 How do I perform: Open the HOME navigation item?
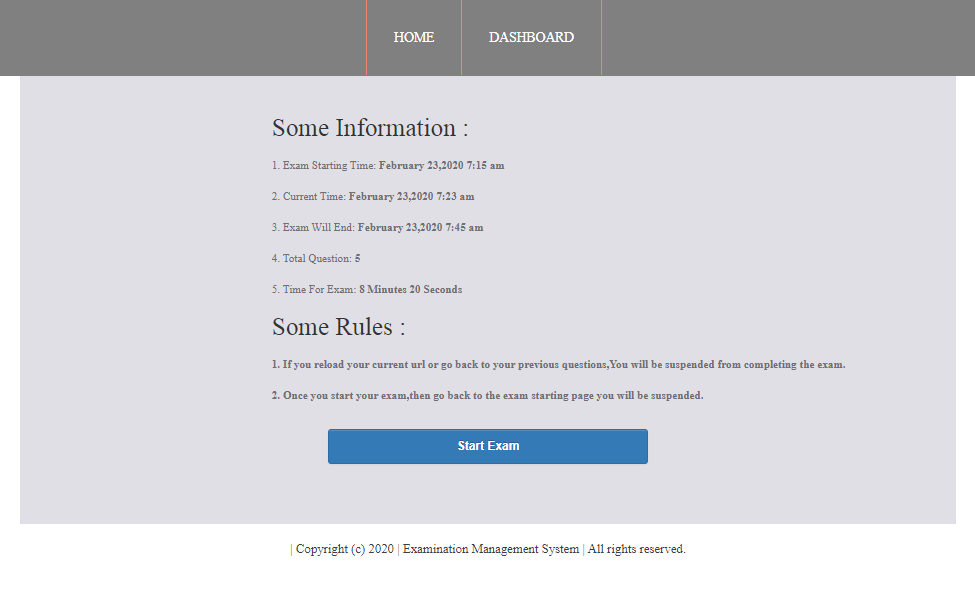(x=413, y=38)
